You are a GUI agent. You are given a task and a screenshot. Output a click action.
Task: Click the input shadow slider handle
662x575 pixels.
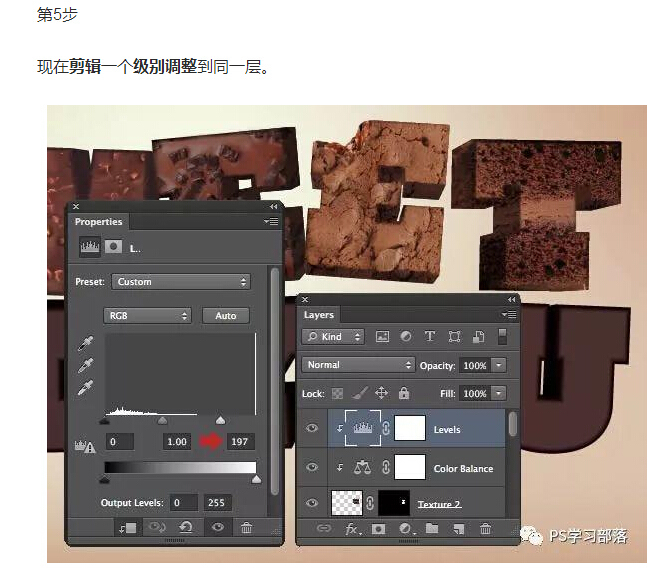(104, 421)
